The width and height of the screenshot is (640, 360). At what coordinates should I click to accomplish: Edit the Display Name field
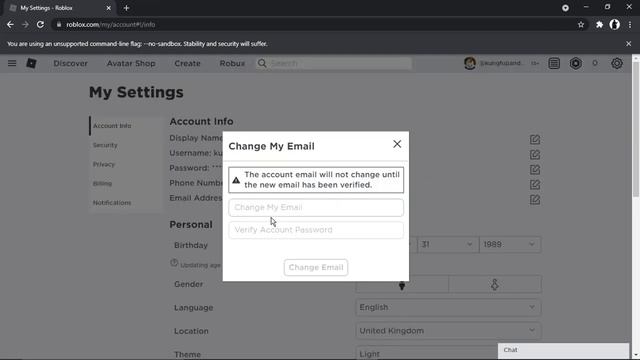[x=535, y=140]
